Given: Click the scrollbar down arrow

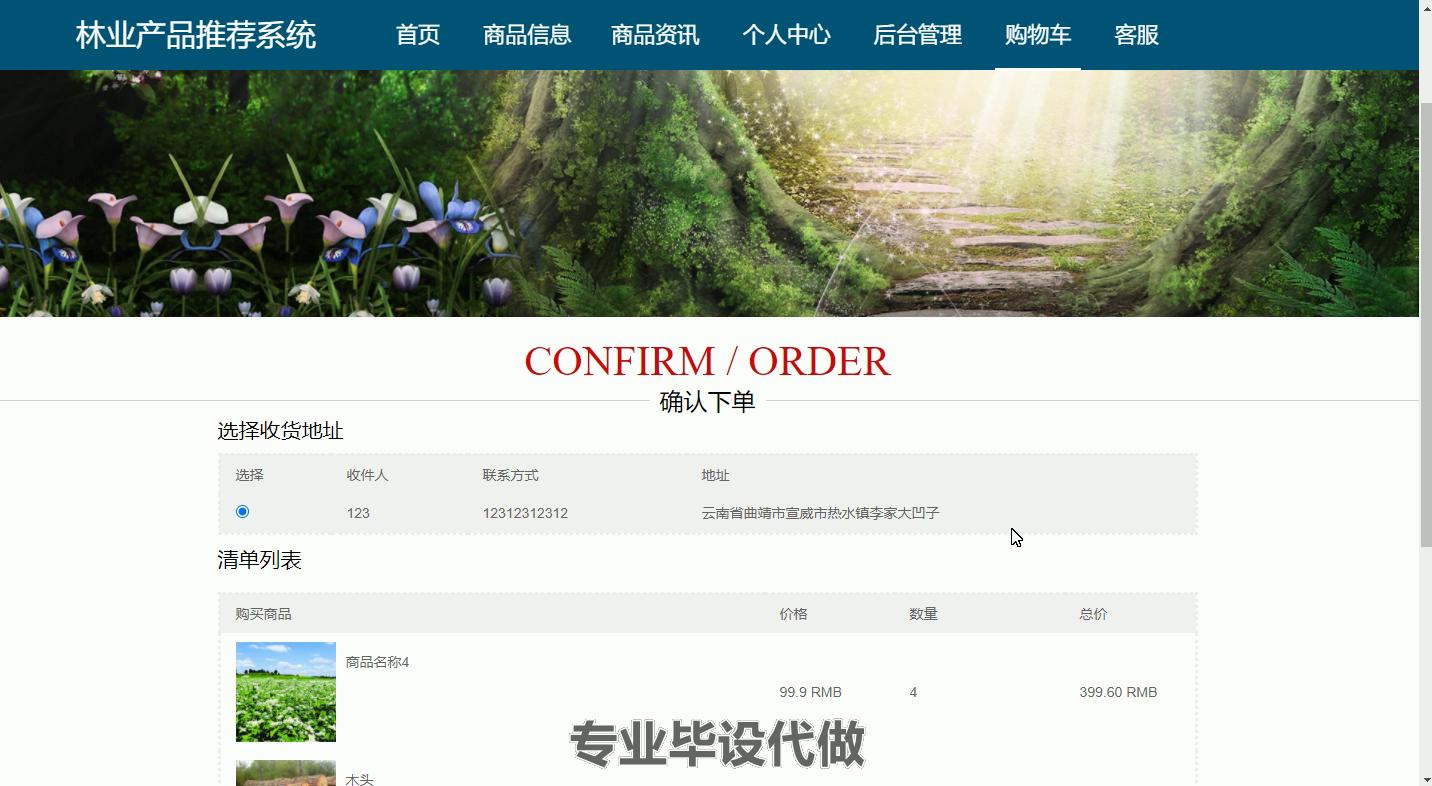Looking at the screenshot, I should [1425, 778].
